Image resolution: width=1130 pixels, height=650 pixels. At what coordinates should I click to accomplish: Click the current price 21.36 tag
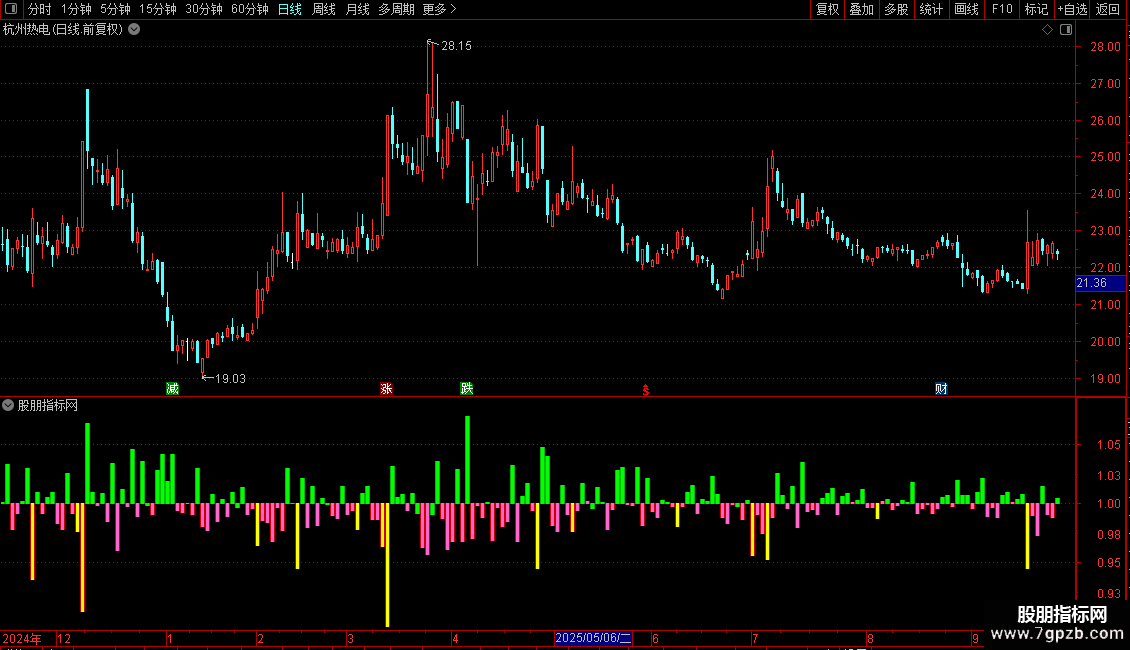click(x=1100, y=283)
